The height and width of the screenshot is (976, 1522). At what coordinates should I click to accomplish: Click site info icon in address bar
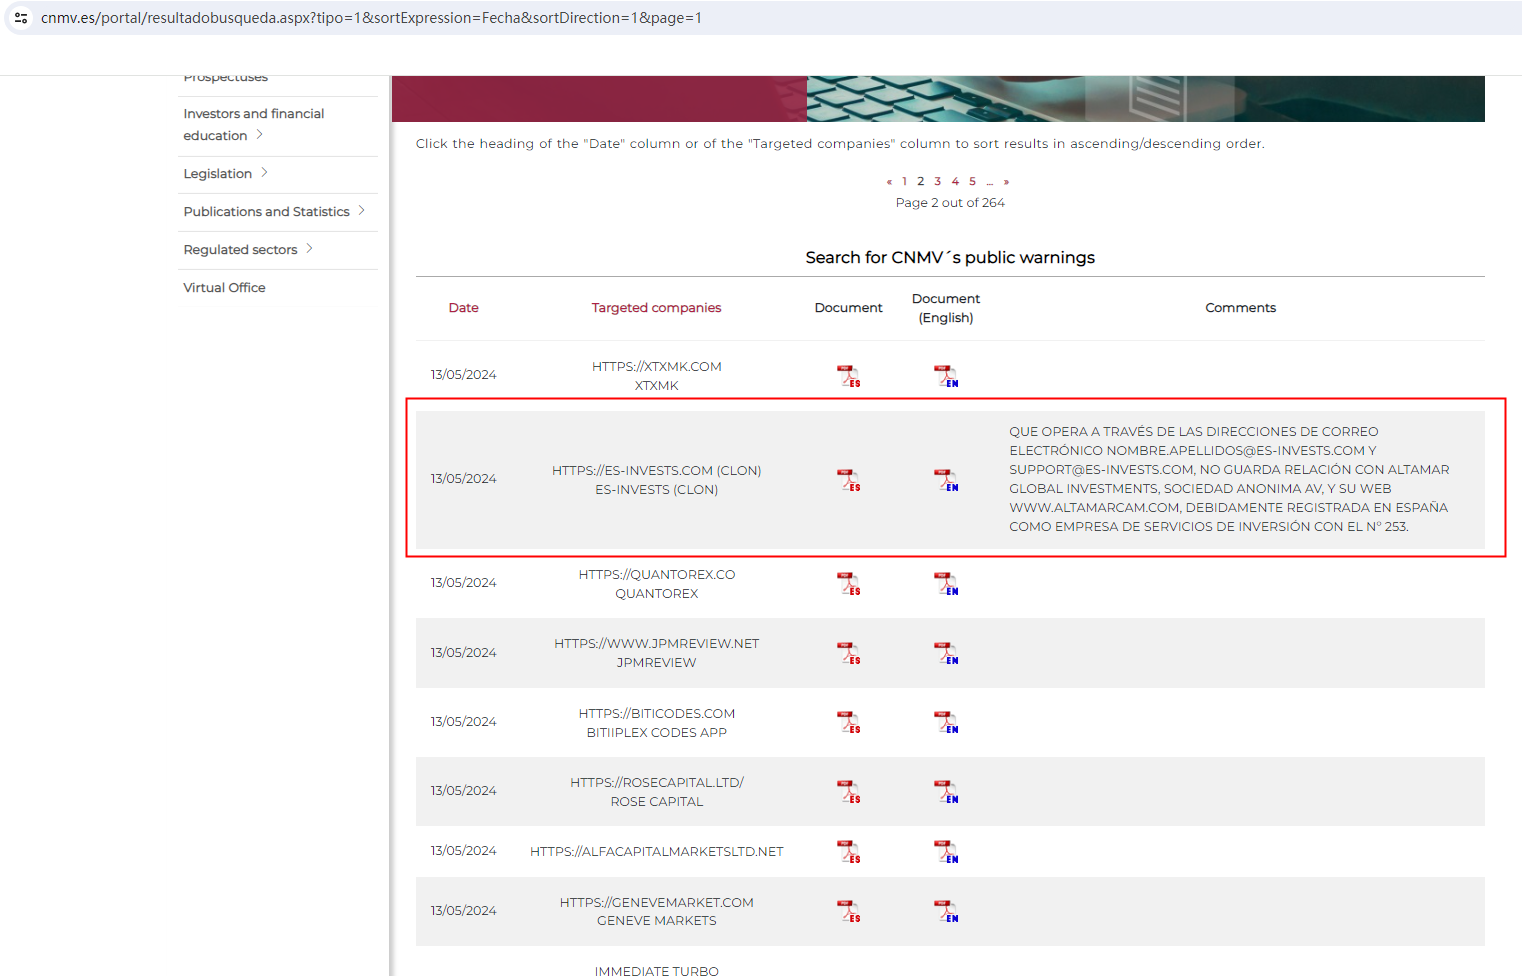click(21, 18)
